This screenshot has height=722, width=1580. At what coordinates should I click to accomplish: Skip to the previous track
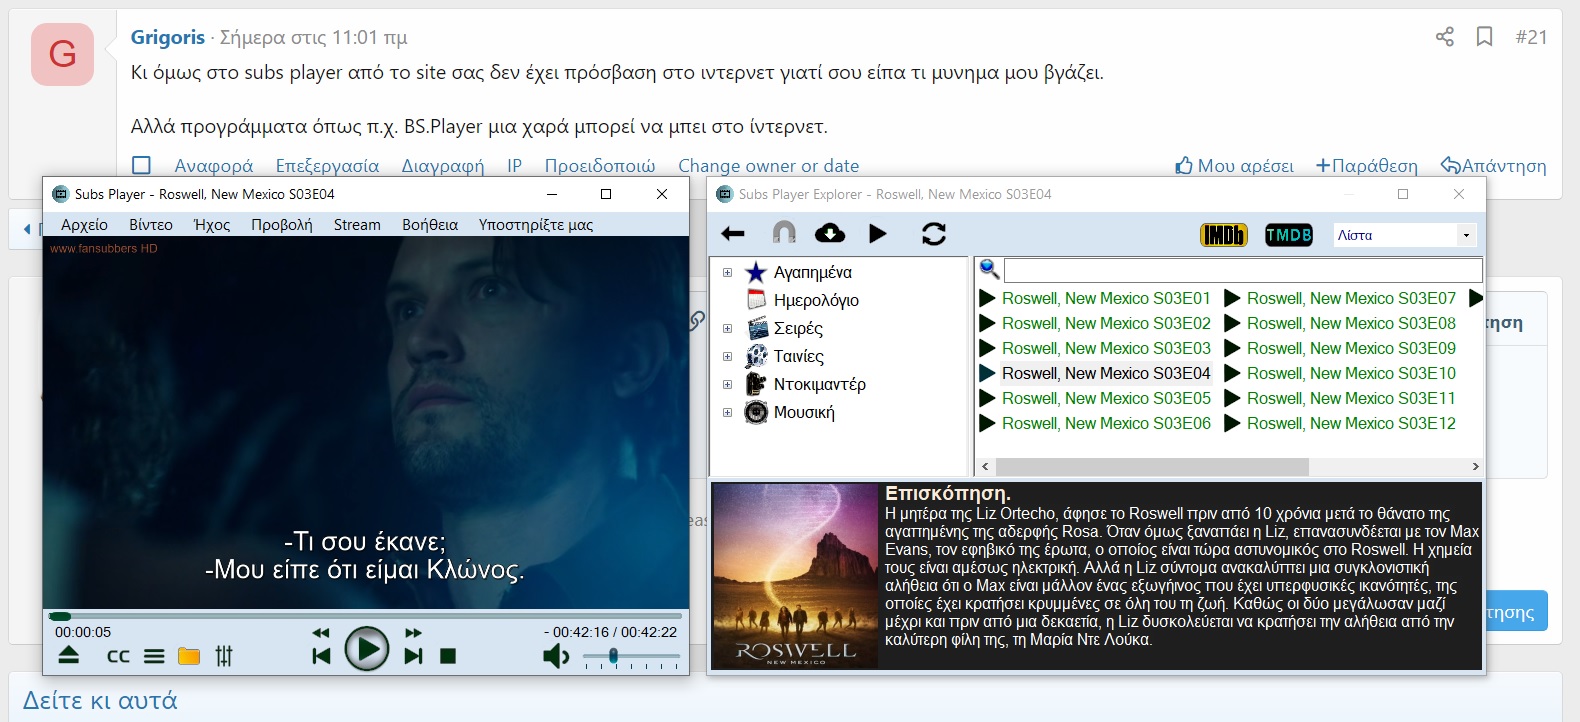pos(321,656)
